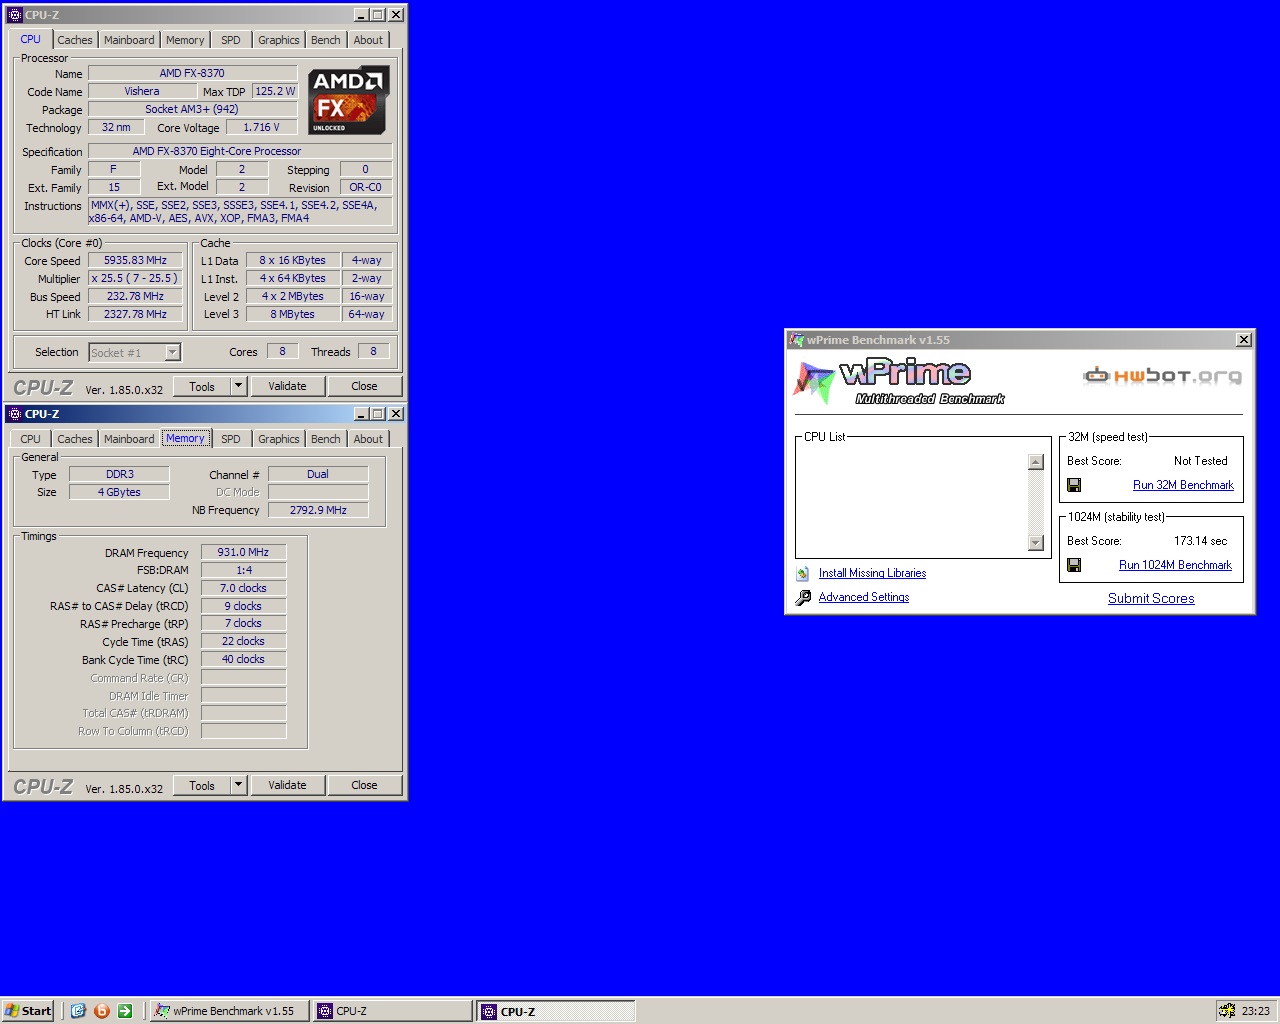The height and width of the screenshot is (1024, 1280).
Task: Open SPD tab in bottom CPU-Z window
Action: [x=231, y=439]
